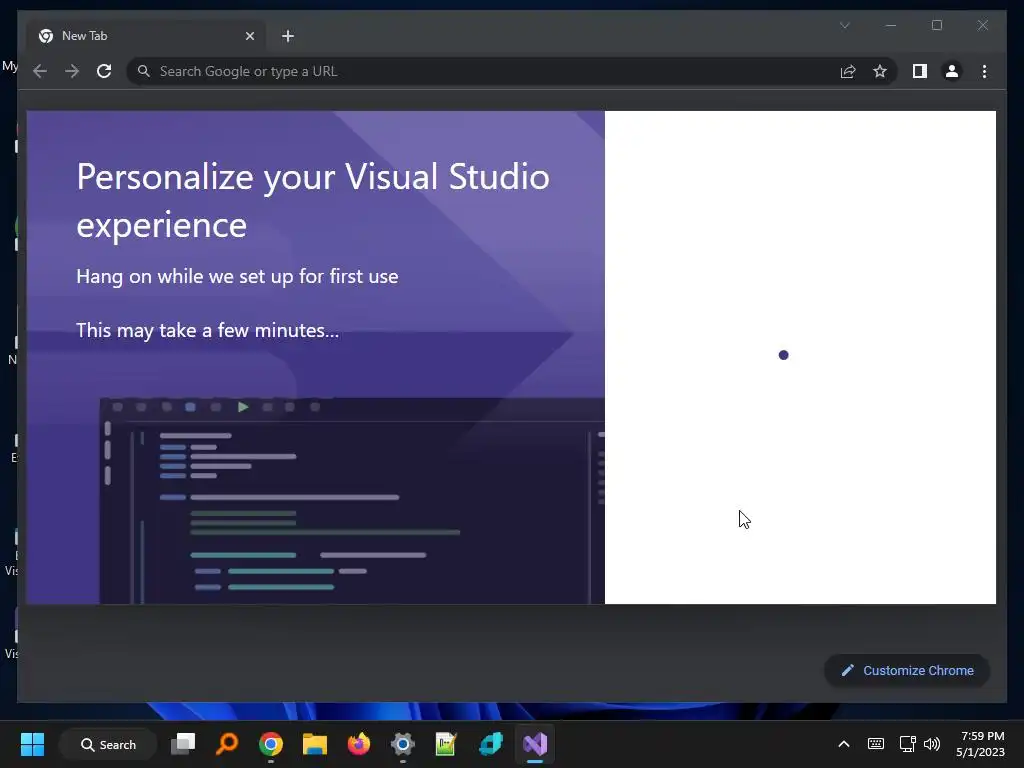Image resolution: width=1024 pixels, height=768 pixels.
Task: Open the Windows Start menu
Action: point(32,744)
